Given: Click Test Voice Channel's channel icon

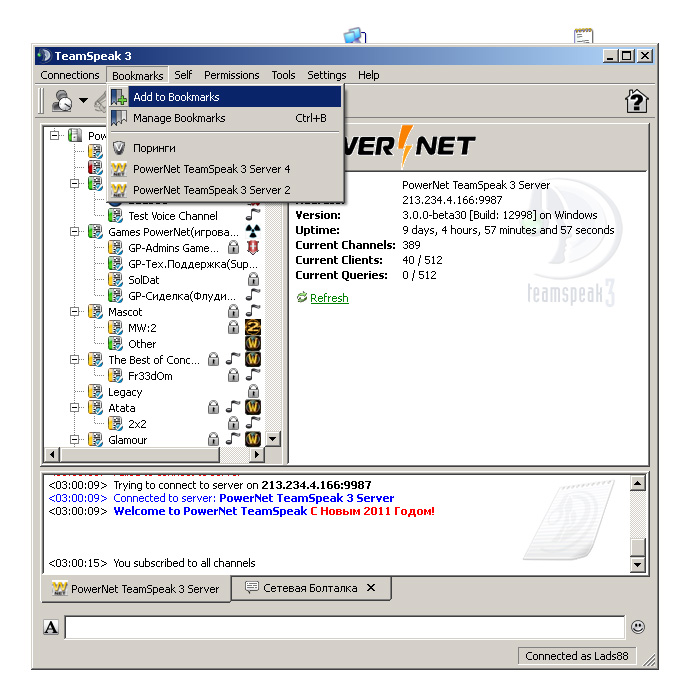Looking at the screenshot, I should (x=115, y=216).
